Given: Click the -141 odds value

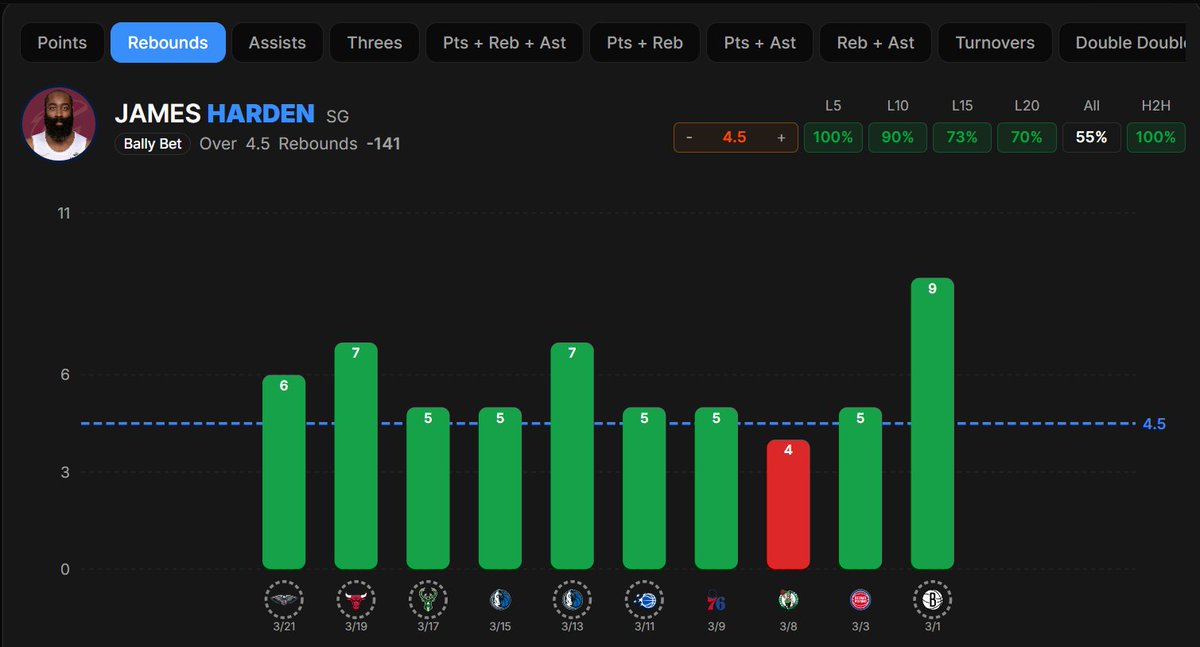Looking at the screenshot, I should click(383, 144).
